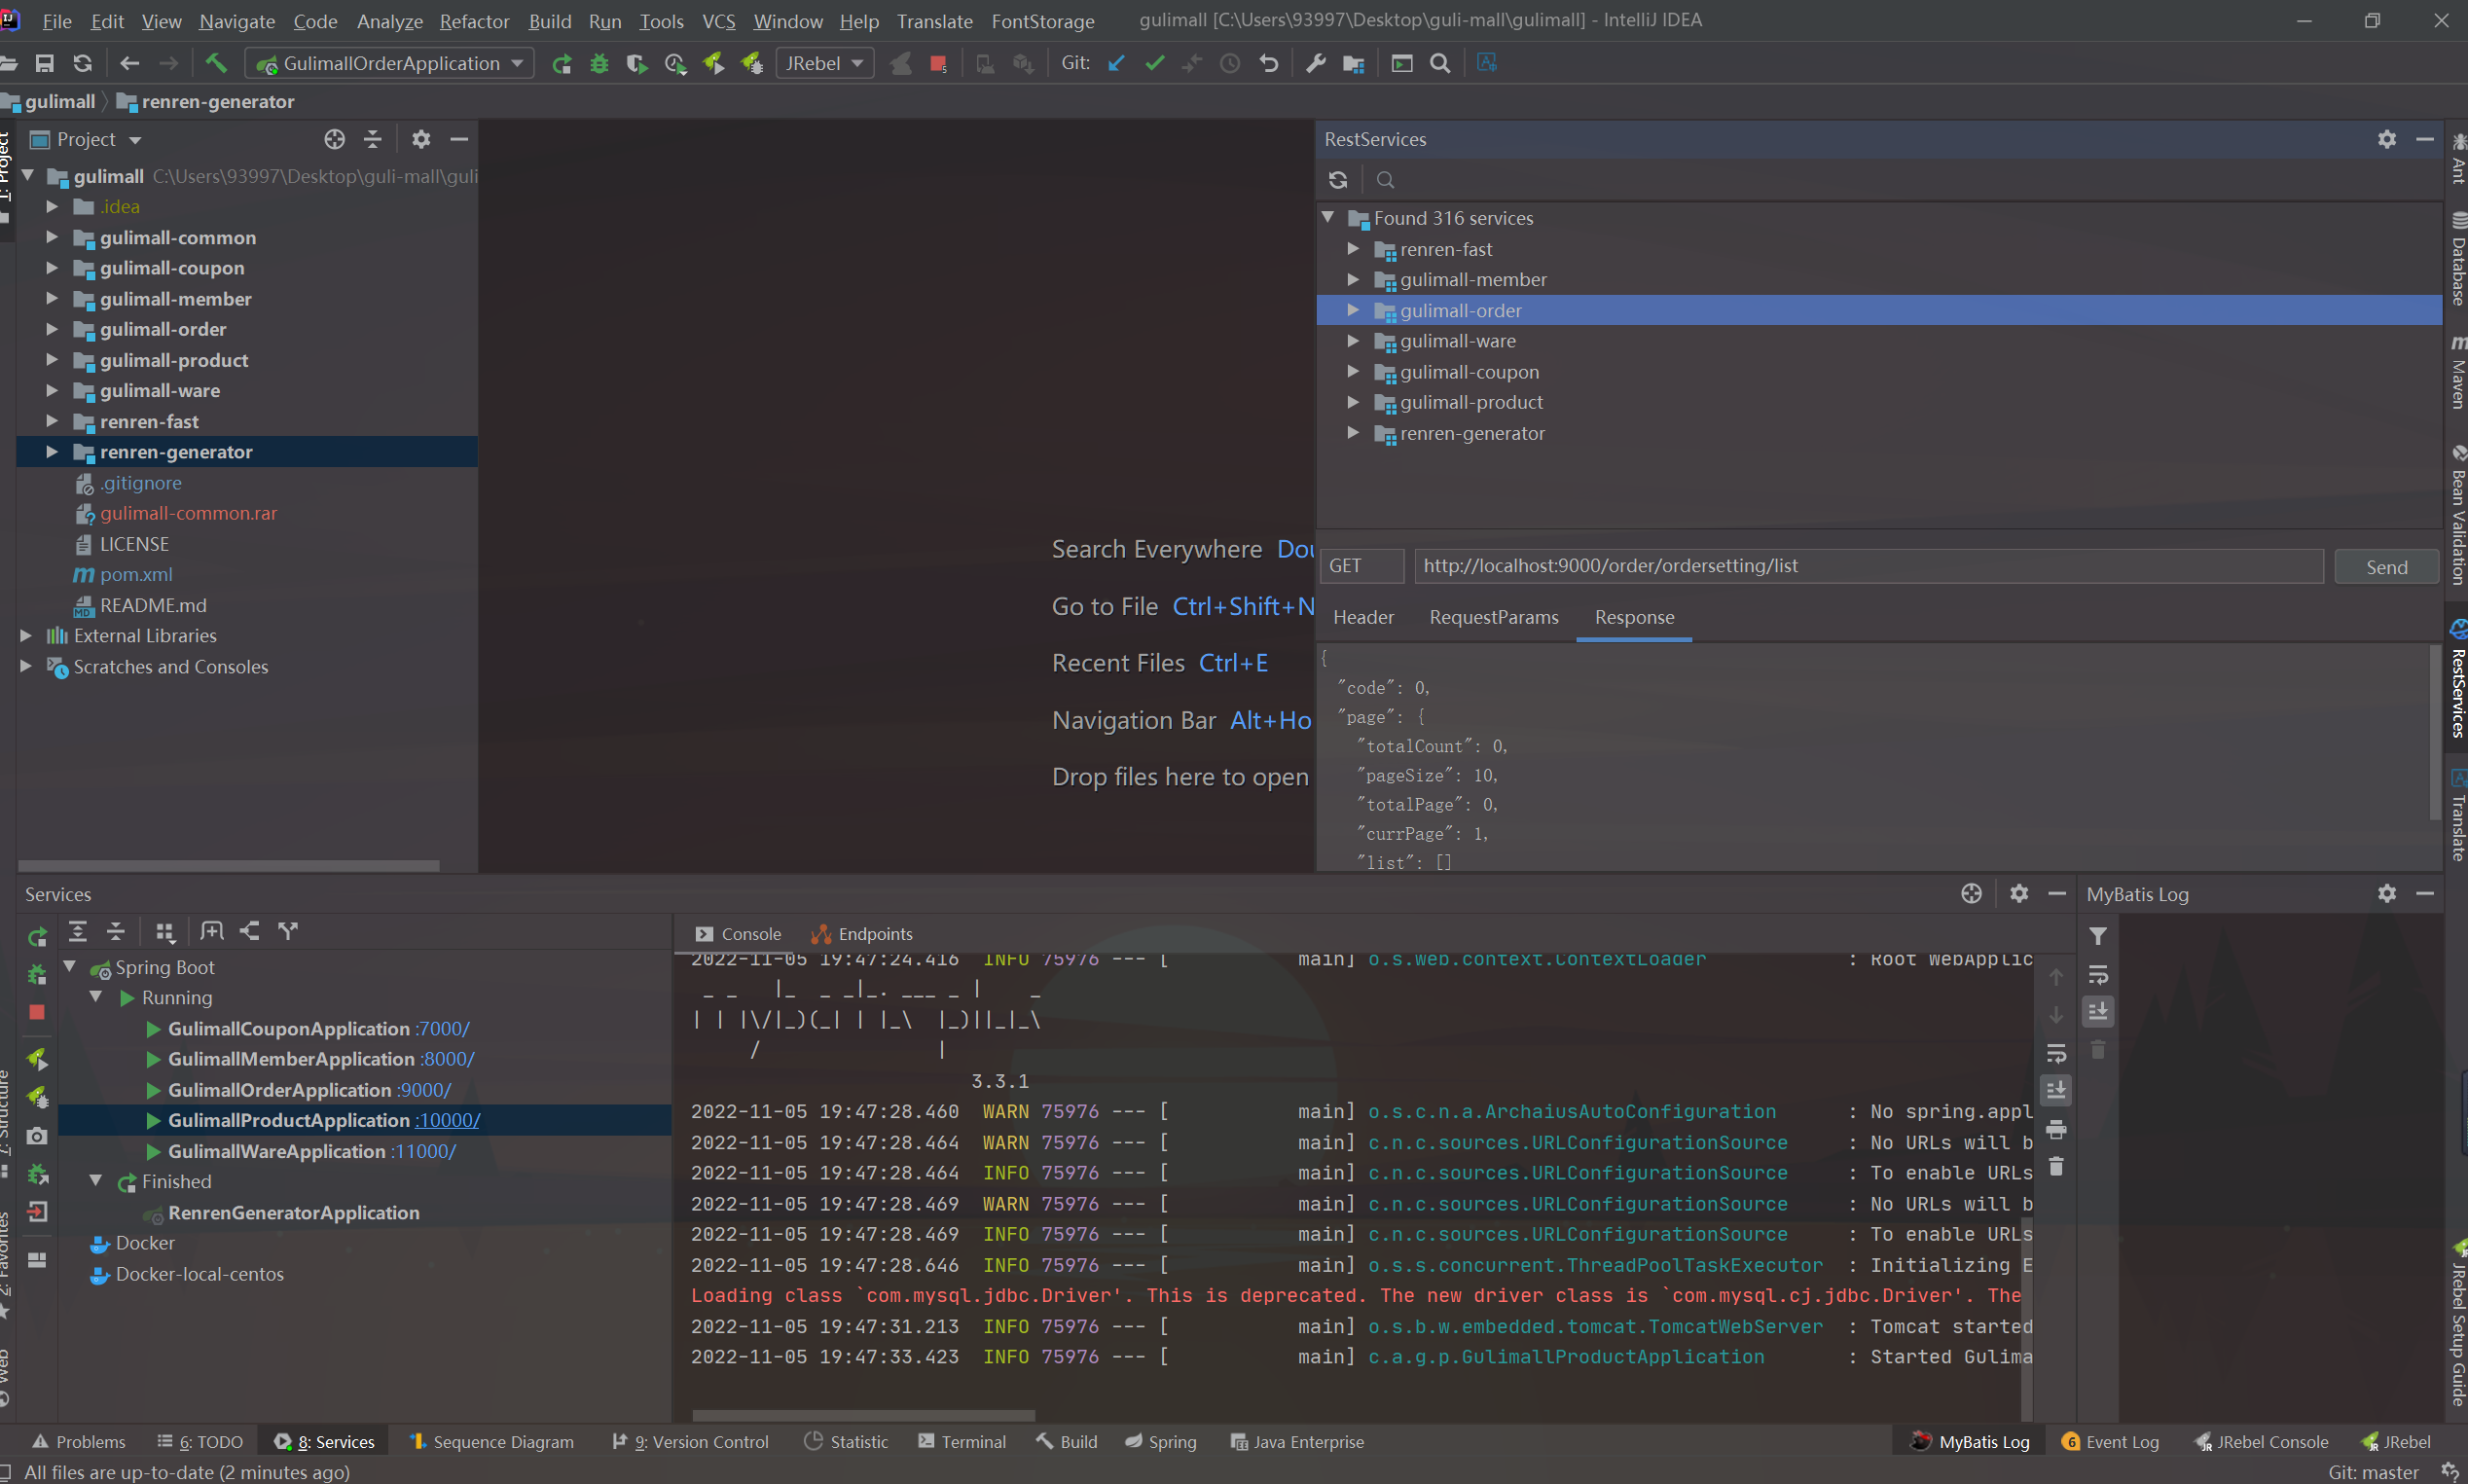The height and width of the screenshot is (1484, 2468).
Task: Click Collapse All icon in Project panel
Action: pyautogui.click(x=373, y=139)
